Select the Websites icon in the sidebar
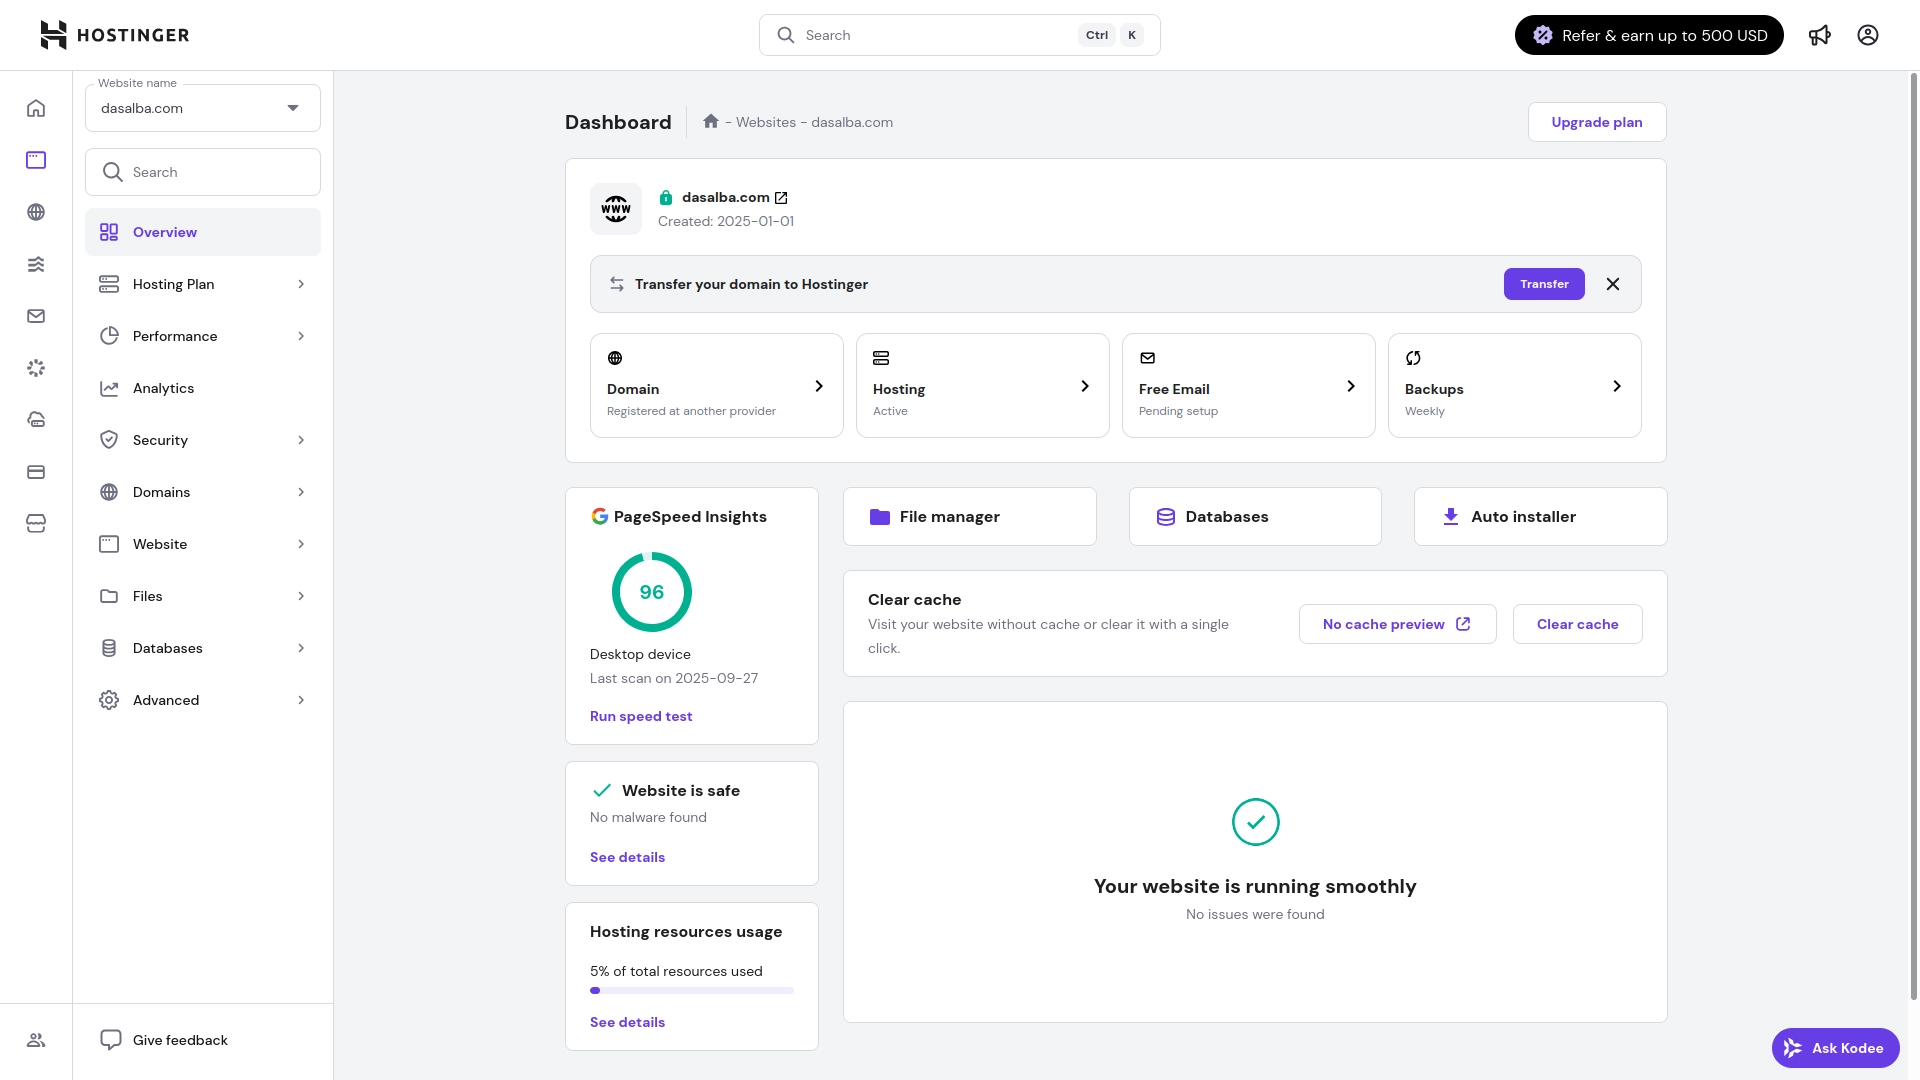1920x1080 pixels. [36, 160]
